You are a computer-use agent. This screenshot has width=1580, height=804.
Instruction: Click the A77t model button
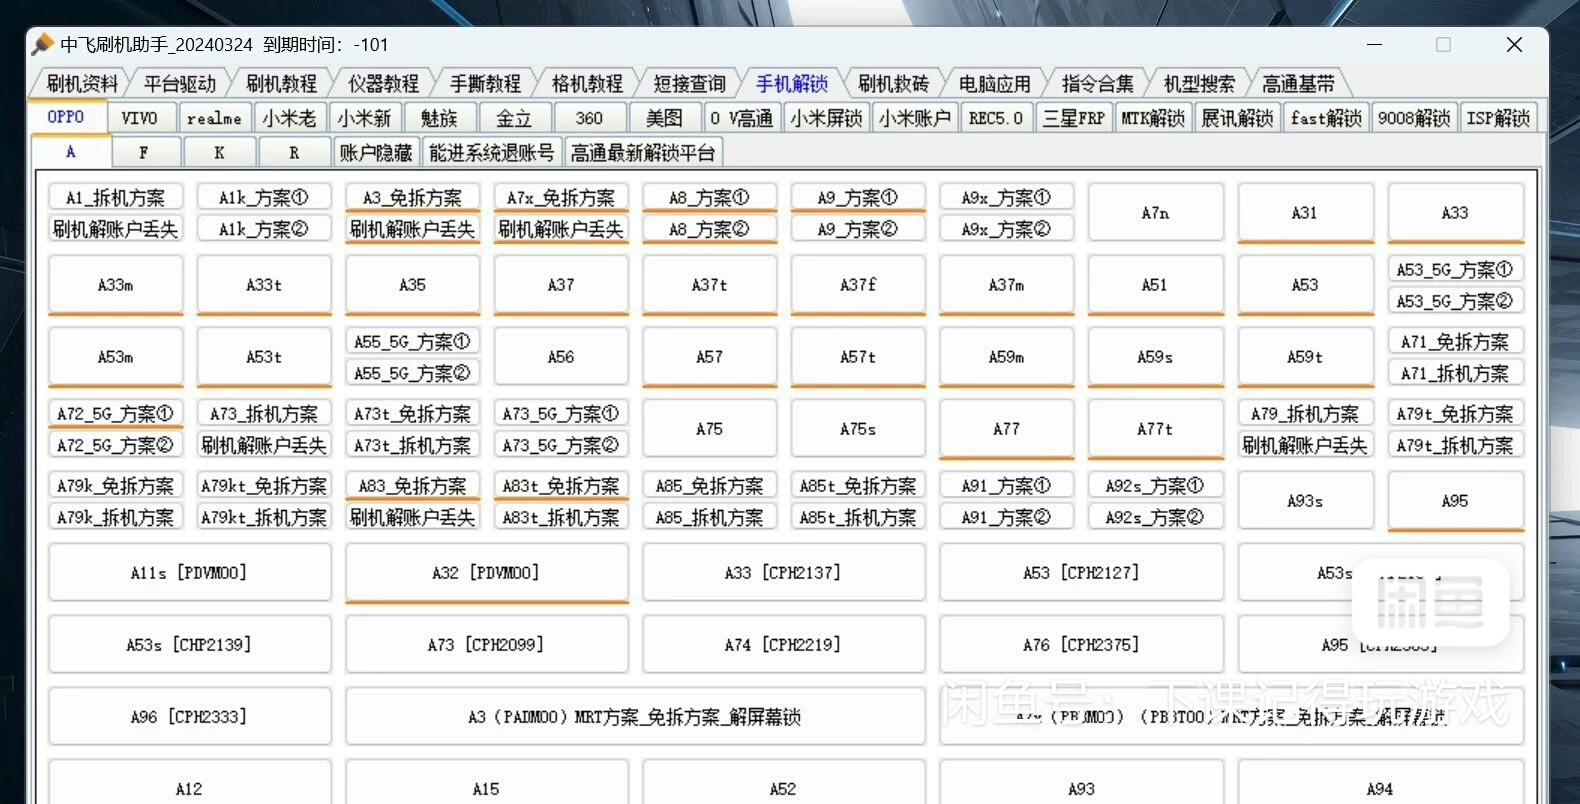1155,429
